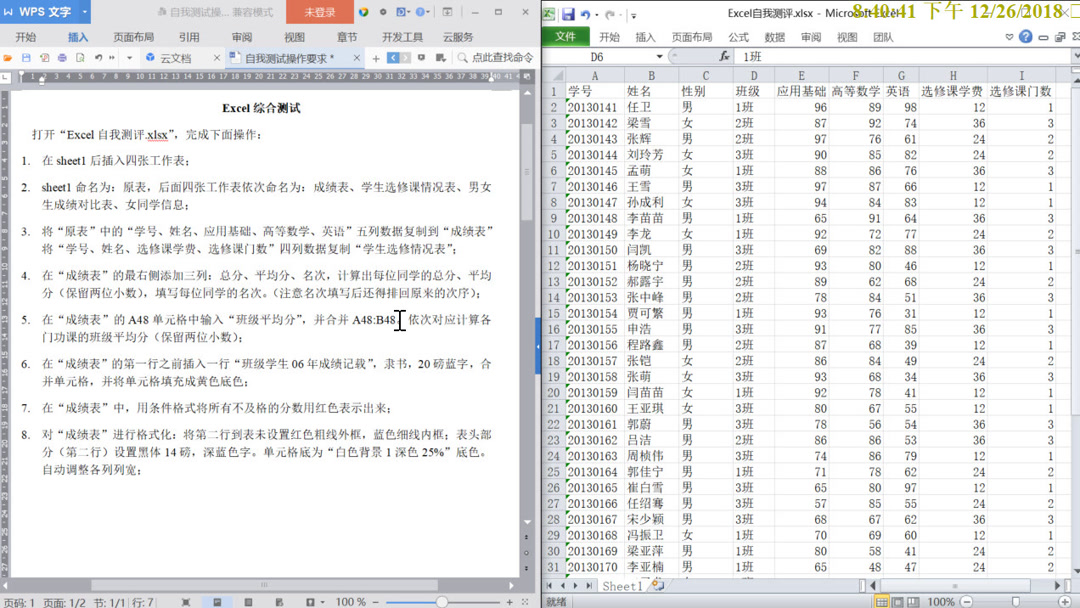The image size is (1080, 608).
Task: Click the Save icon in Excel quick access toolbar
Action: (569, 15)
